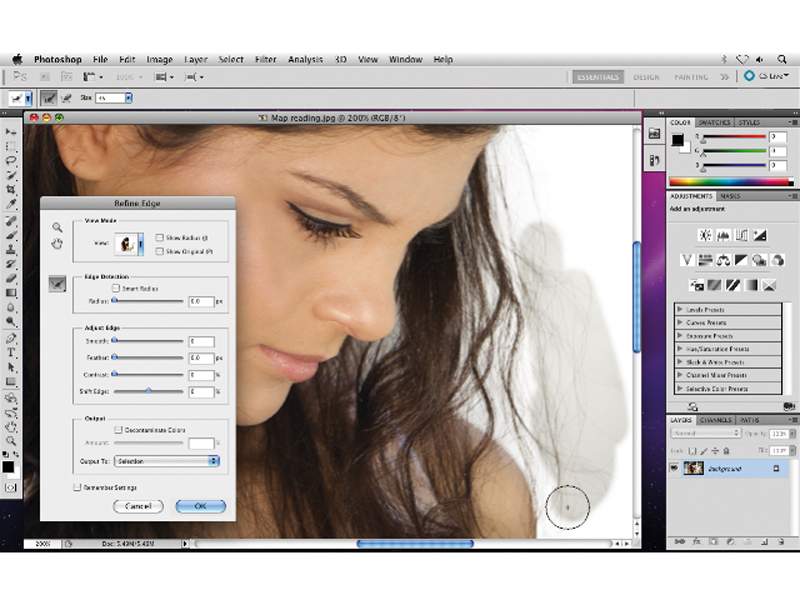Open the Filter menu

coord(265,60)
